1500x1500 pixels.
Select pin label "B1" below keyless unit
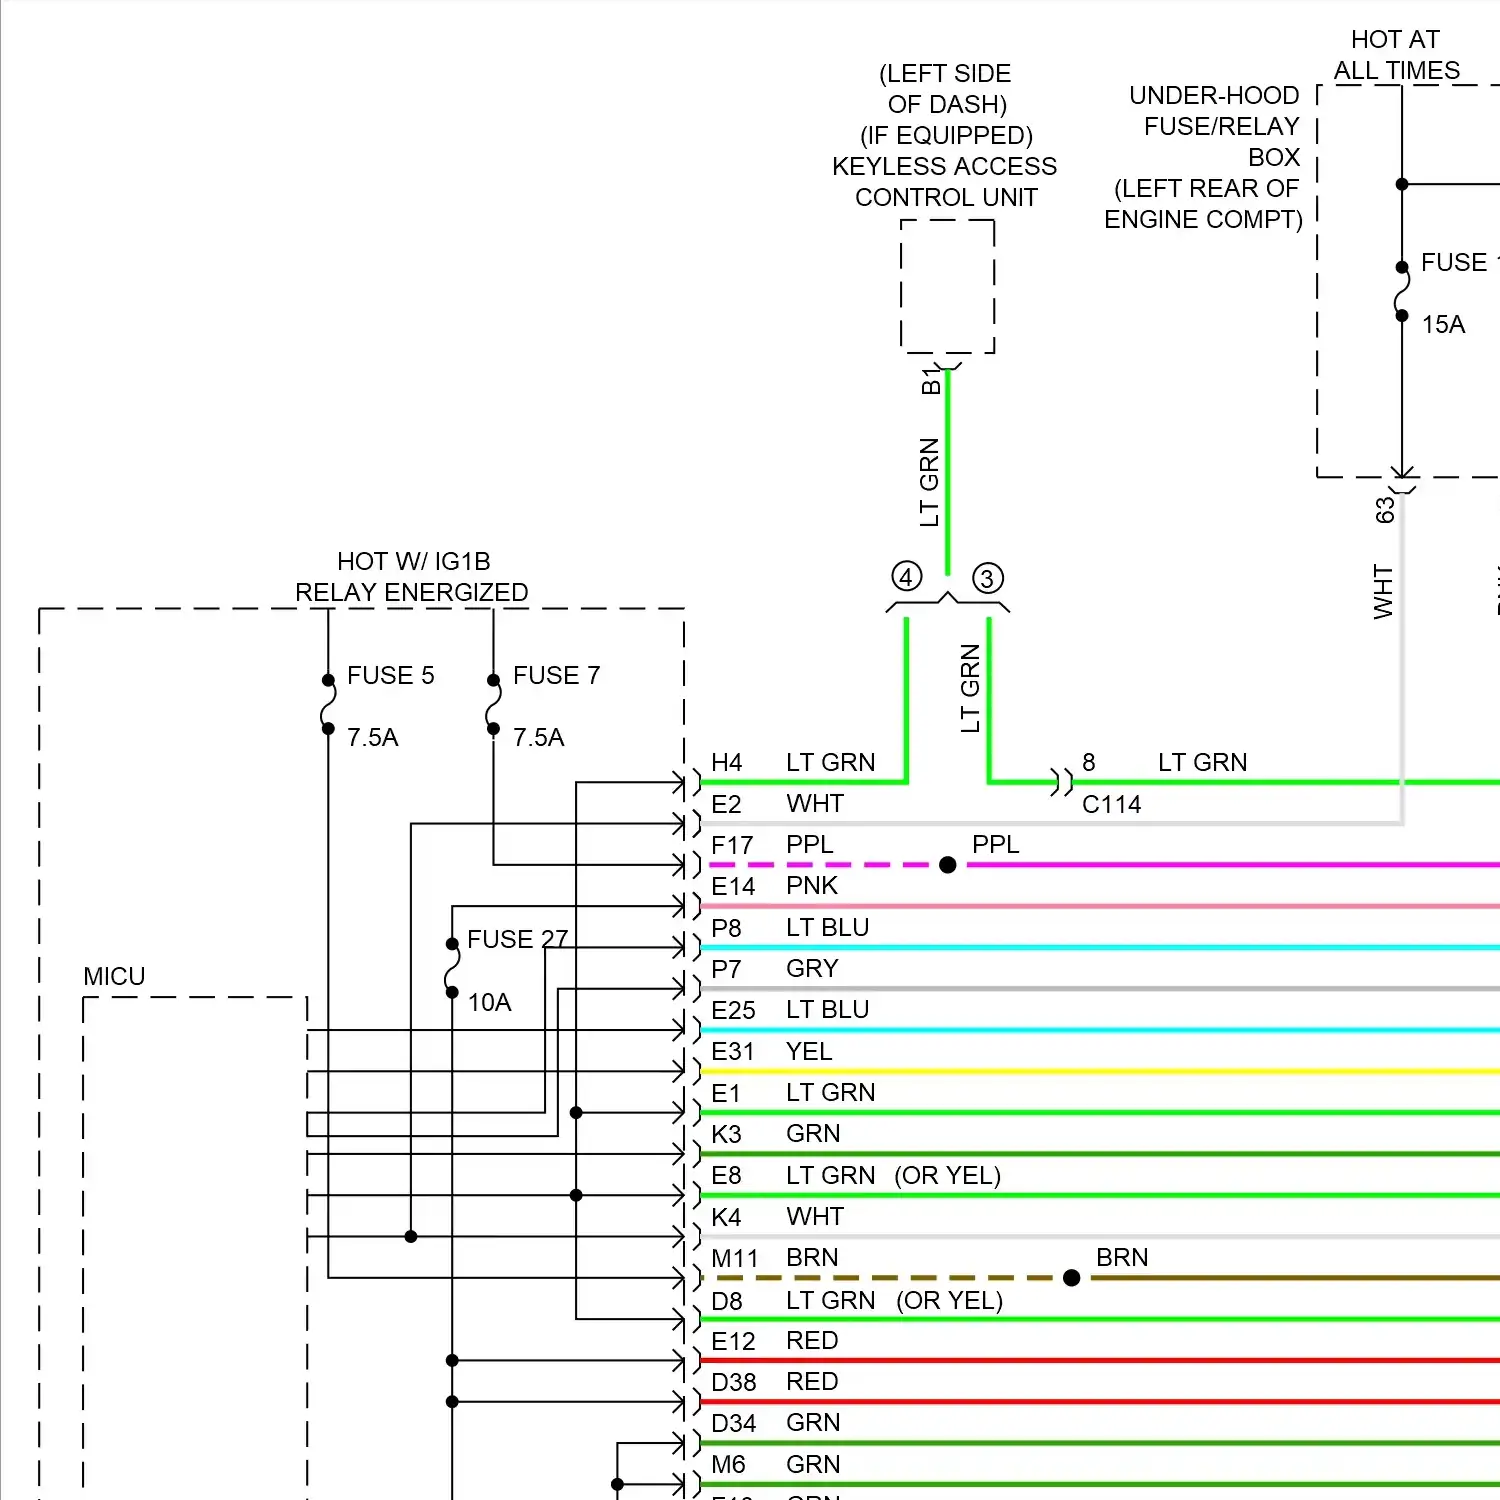(931, 381)
